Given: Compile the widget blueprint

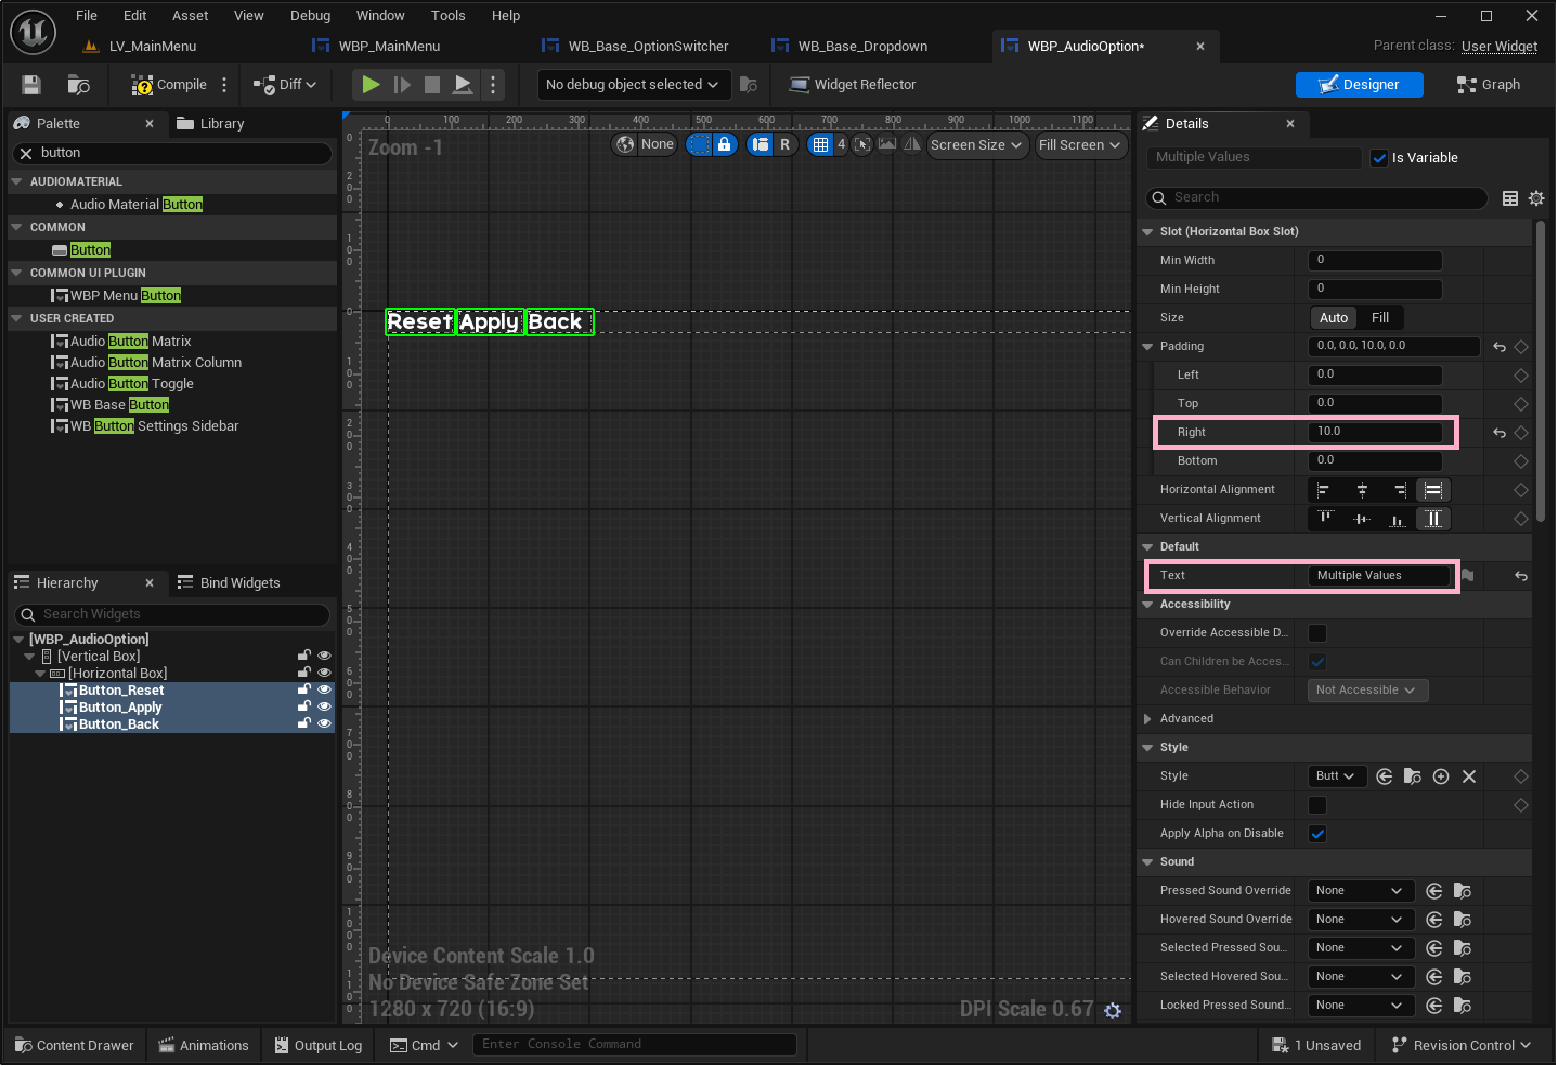Looking at the screenshot, I should [169, 85].
